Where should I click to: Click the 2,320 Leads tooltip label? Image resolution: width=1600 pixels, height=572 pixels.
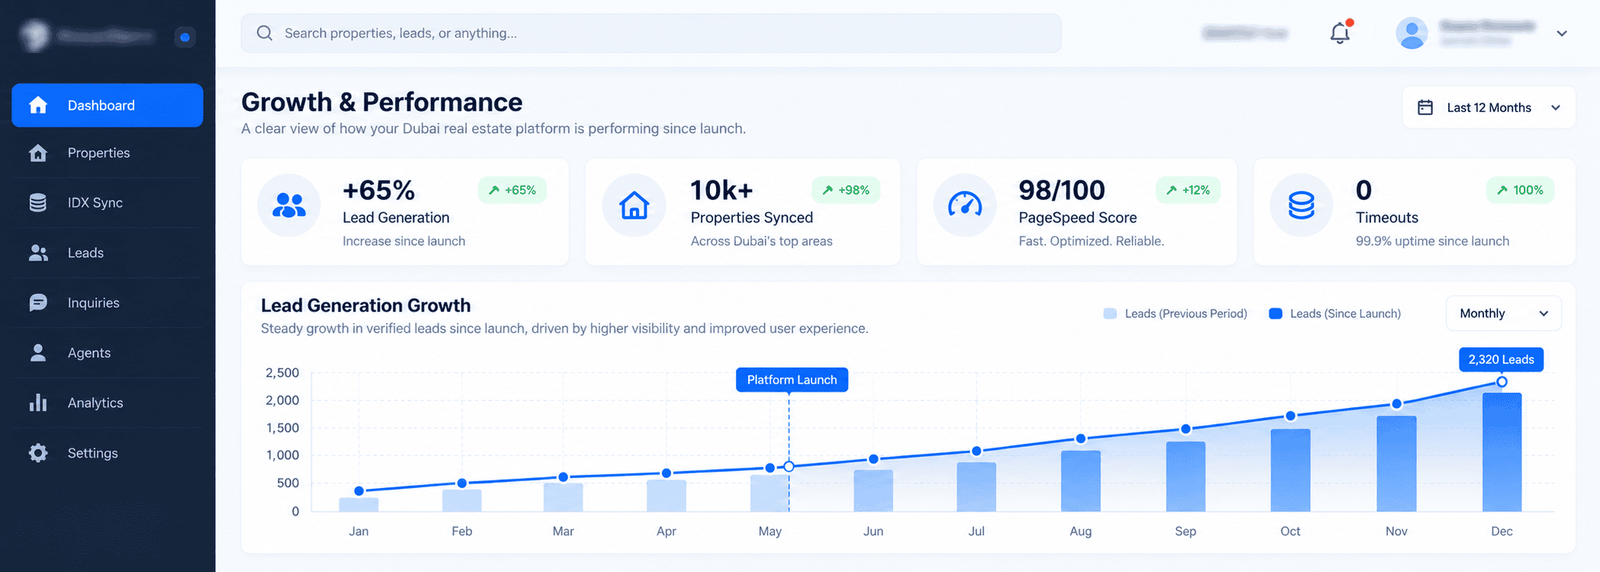[x=1501, y=360]
